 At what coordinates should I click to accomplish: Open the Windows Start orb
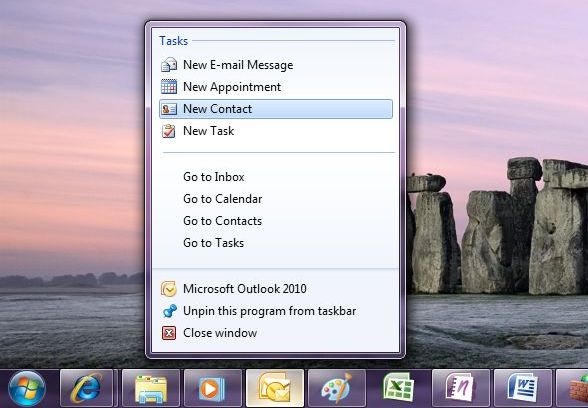pyautogui.click(x=27, y=388)
